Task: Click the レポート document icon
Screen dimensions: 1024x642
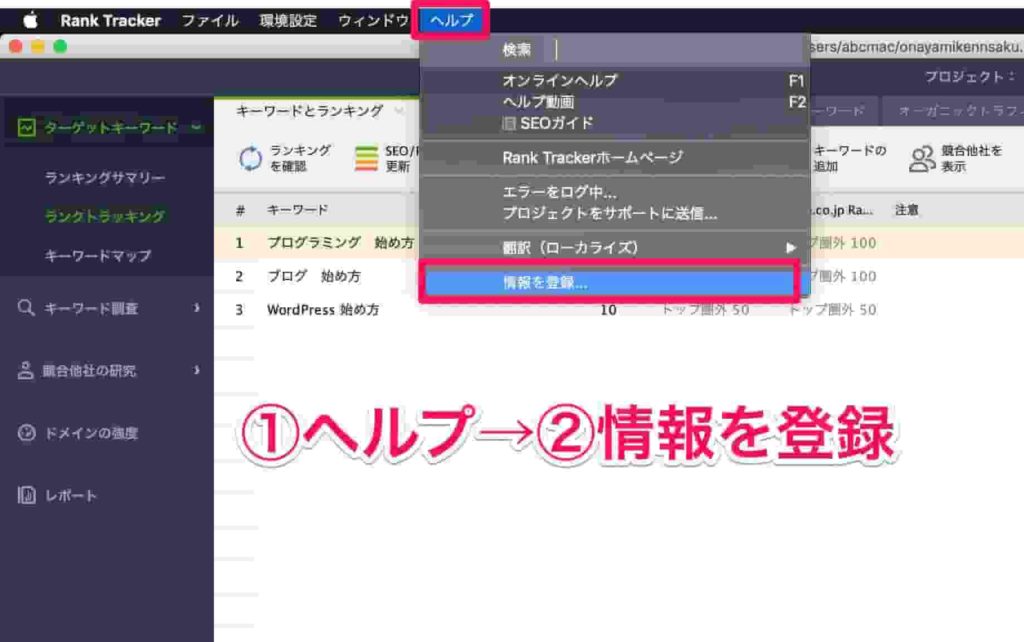Action: pyautogui.click(x=27, y=495)
